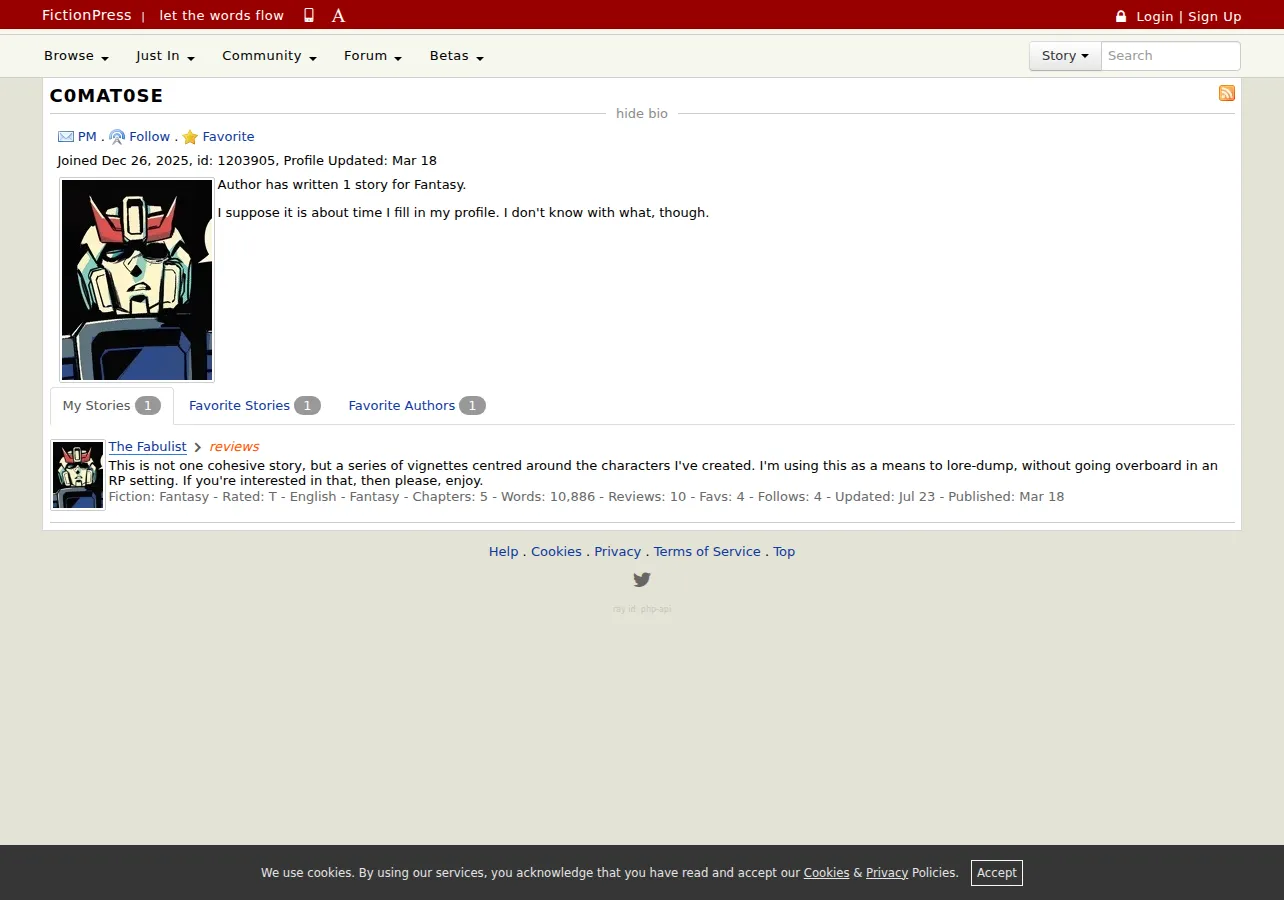1284x900 pixels.
Task: Open the Community dropdown
Action: tap(269, 56)
